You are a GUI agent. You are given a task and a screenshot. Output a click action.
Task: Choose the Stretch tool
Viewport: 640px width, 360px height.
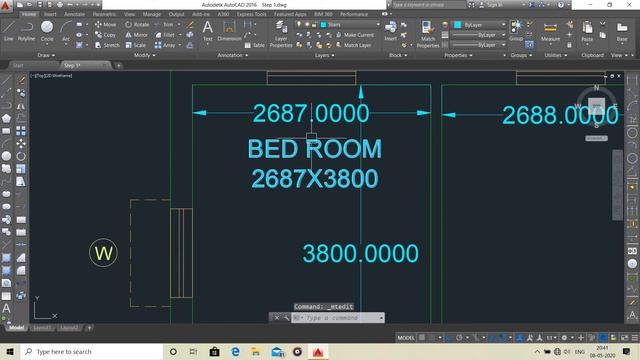(107, 45)
